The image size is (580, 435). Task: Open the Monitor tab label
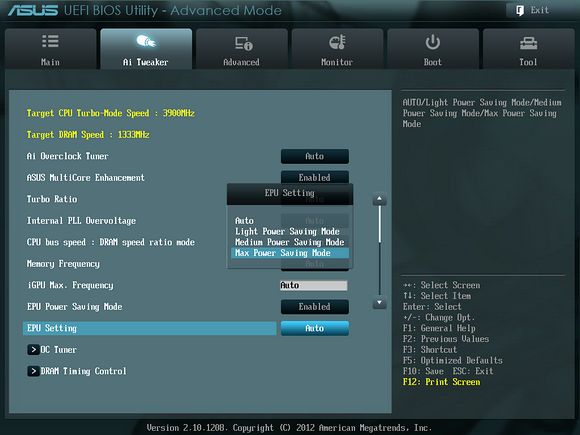(337, 62)
